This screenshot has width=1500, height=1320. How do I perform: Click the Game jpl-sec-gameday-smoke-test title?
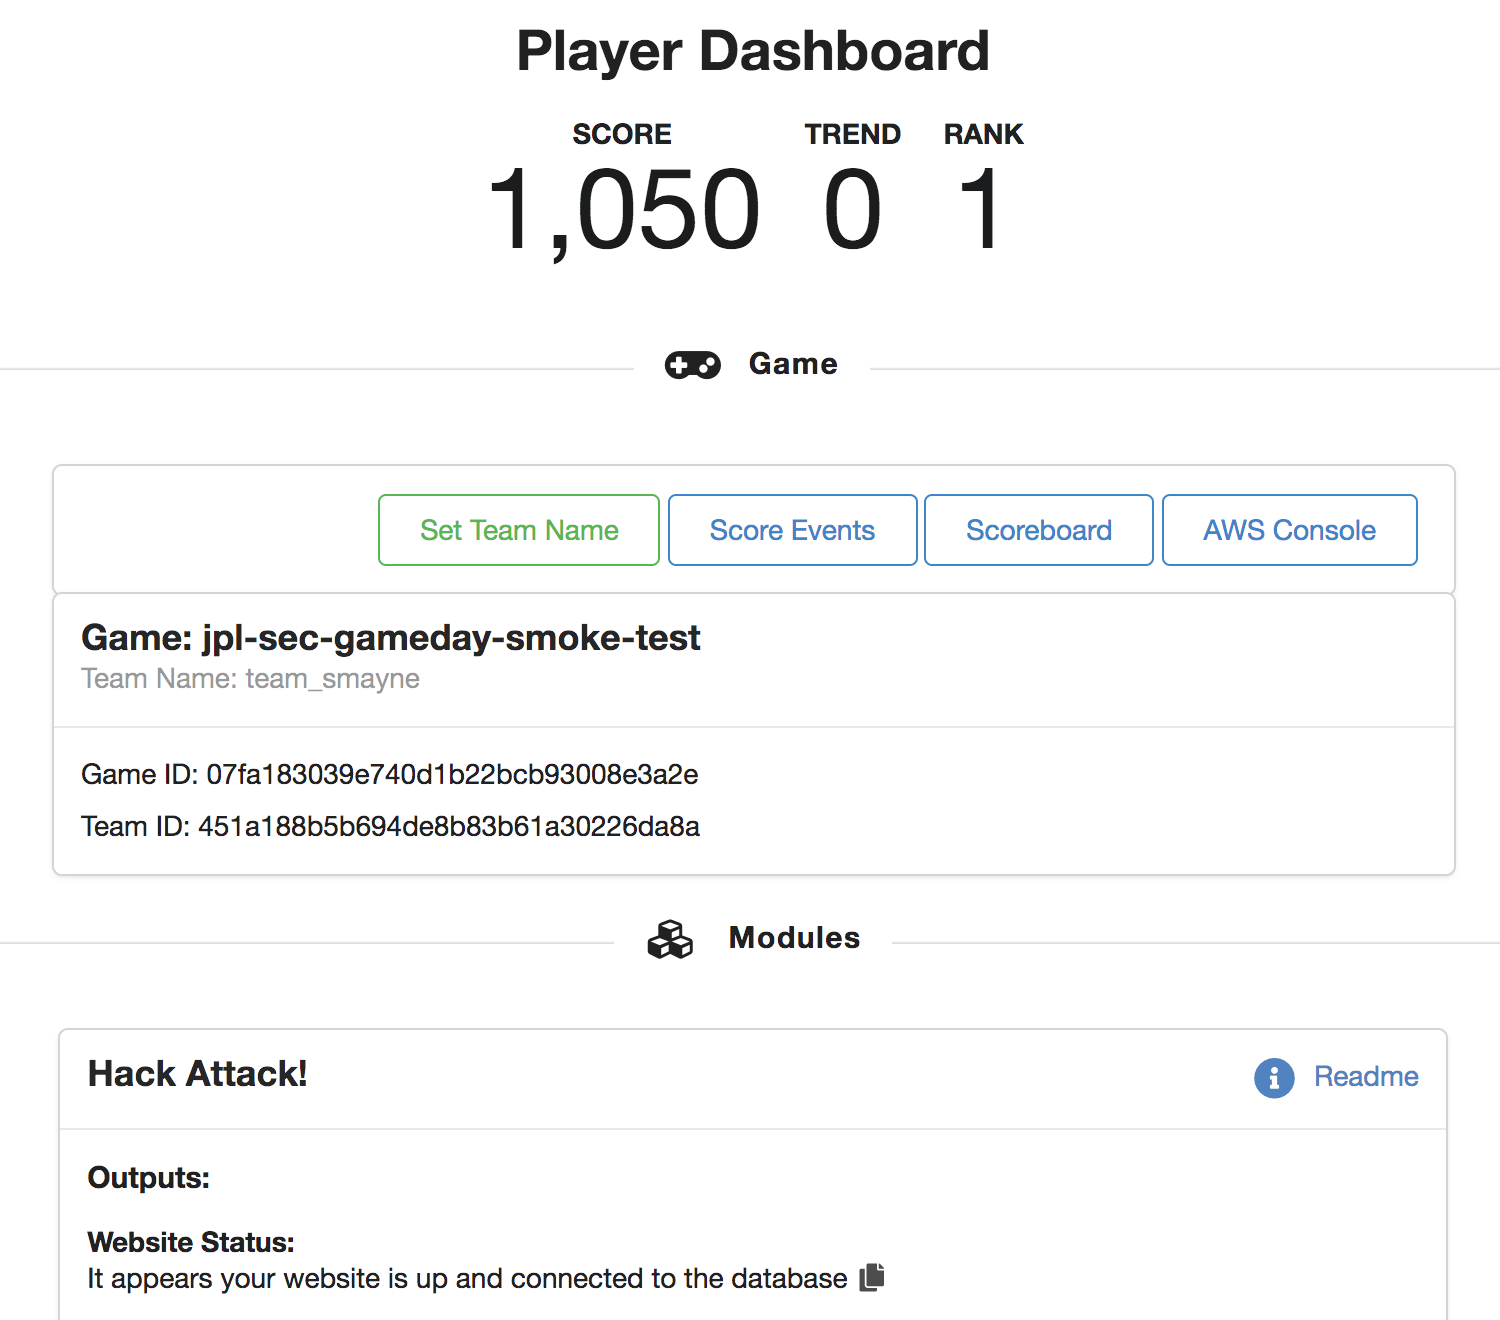(391, 638)
